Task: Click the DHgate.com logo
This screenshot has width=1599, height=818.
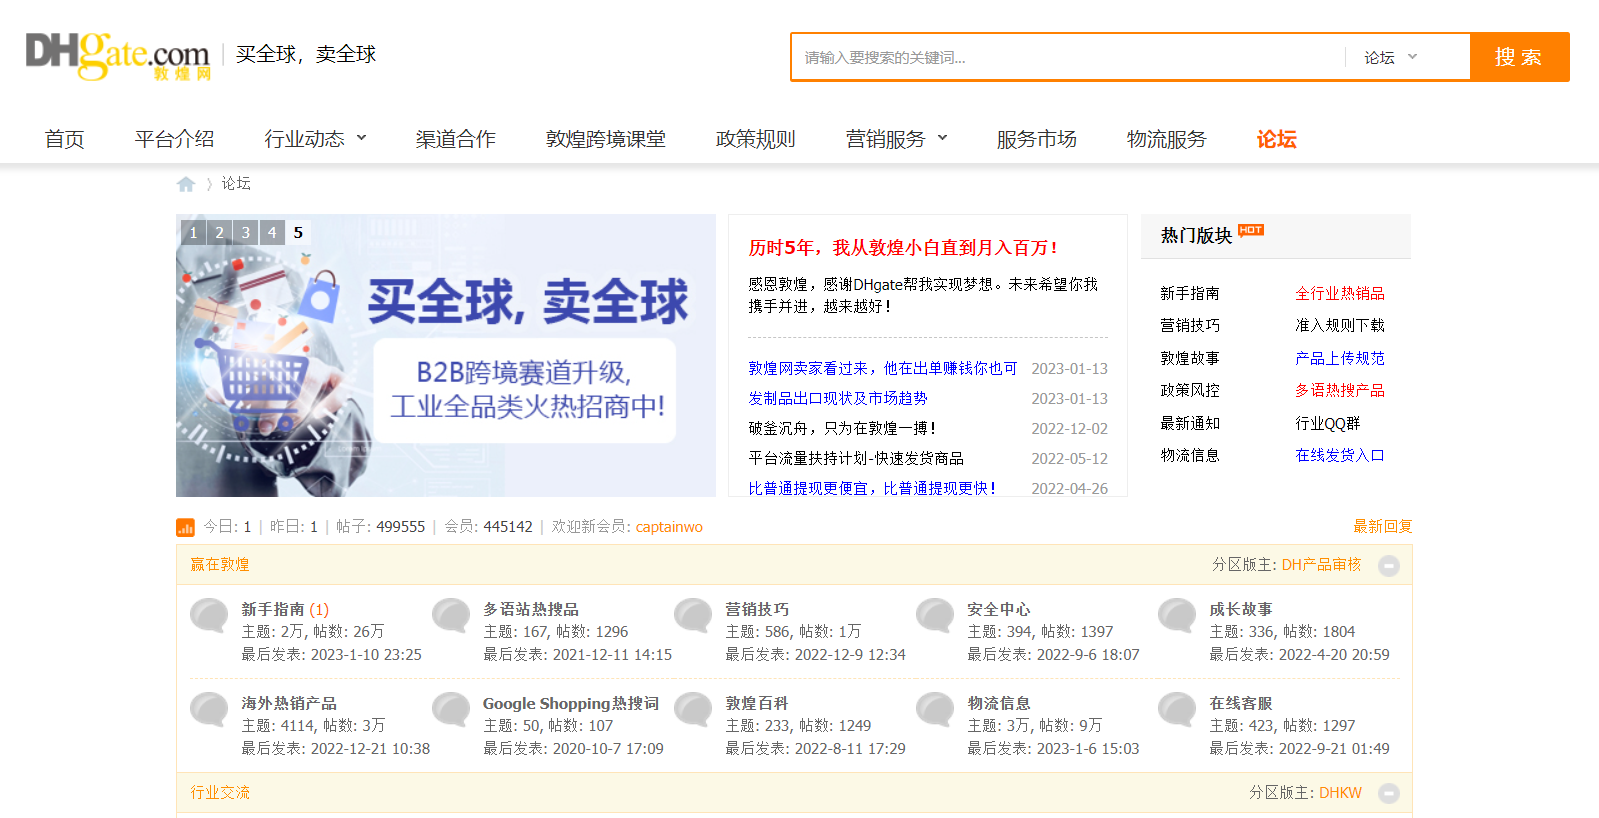Action: click(x=118, y=56)
